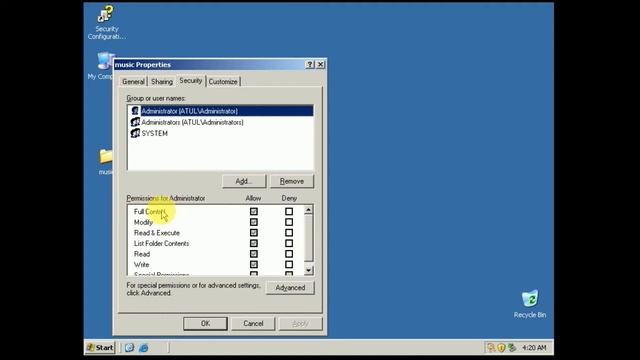Click the group icon beside Administrators entry
This screenshot has width=640, height=360.
pyautogui.click(x=135, y=122)
